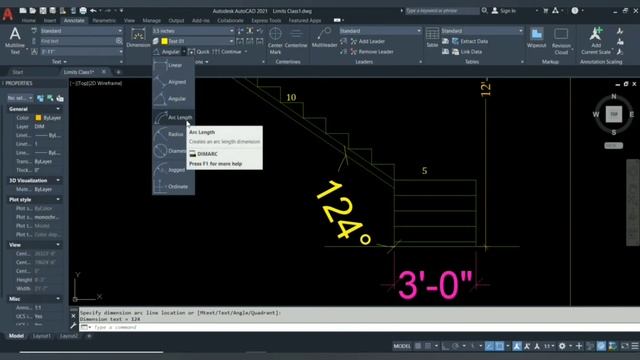Open the AutoCAD application menu
The image size is (640, 360).
click(x=8, y=15)
